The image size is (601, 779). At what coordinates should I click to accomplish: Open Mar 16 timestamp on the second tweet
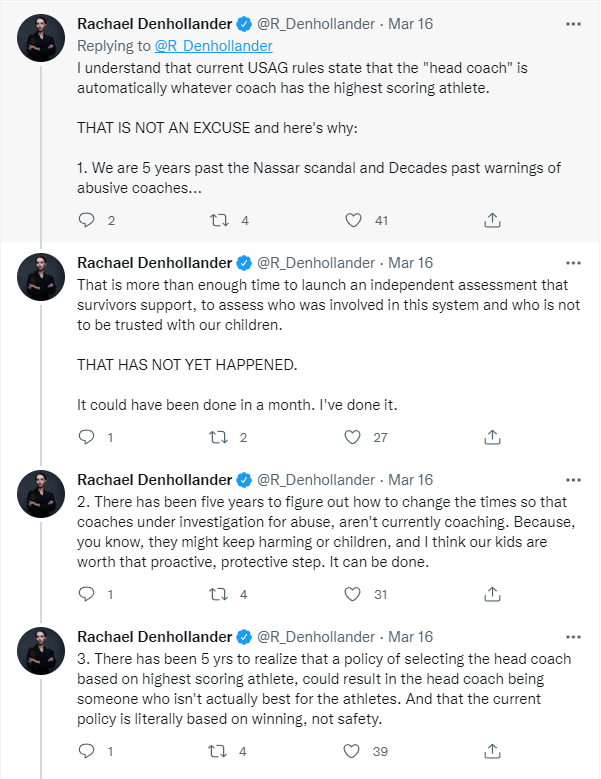point(410,263)
